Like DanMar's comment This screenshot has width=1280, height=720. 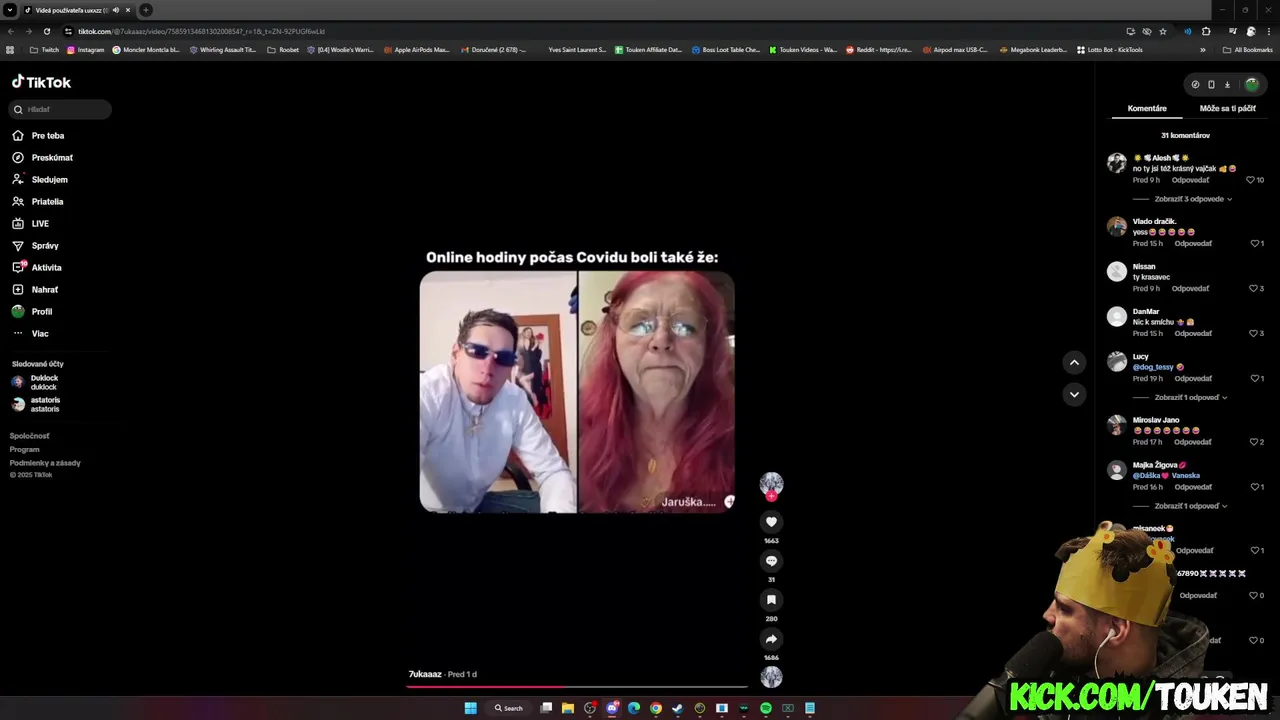pos(1252,333)
